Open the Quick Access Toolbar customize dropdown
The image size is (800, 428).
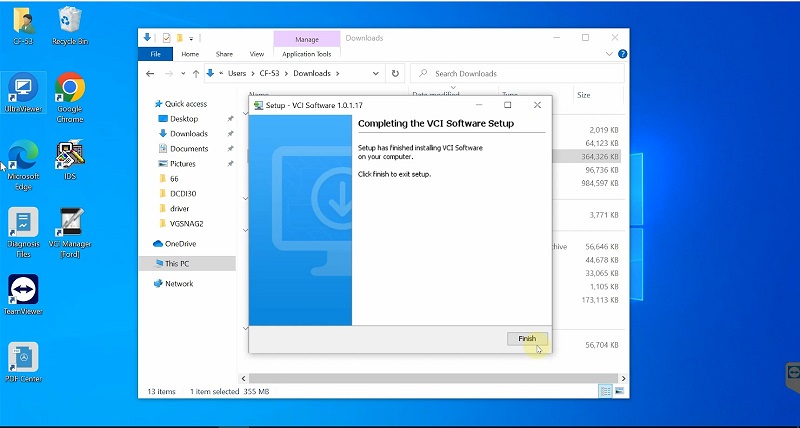(191, 38)
